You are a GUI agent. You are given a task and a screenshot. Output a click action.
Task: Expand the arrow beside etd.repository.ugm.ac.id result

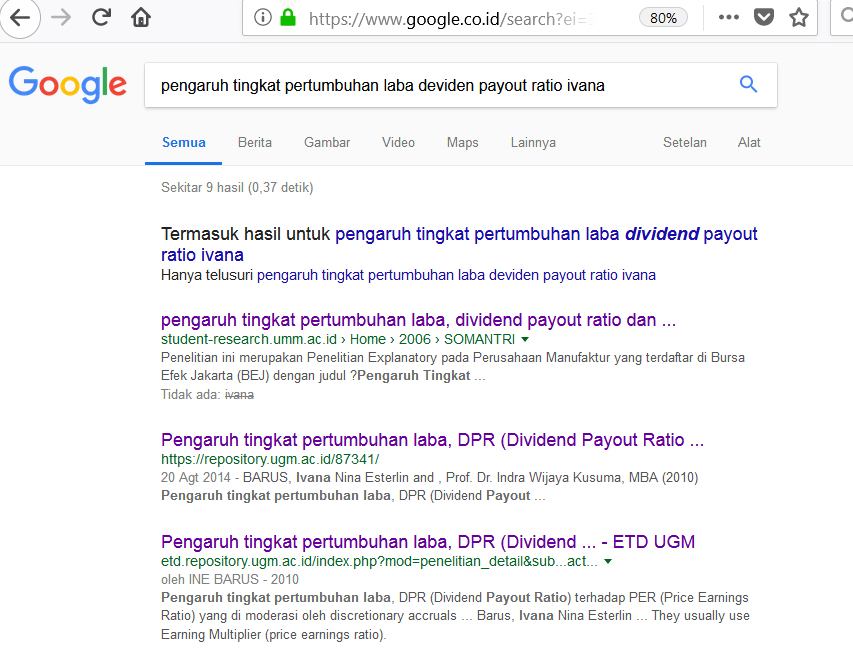tap(607, 562)
